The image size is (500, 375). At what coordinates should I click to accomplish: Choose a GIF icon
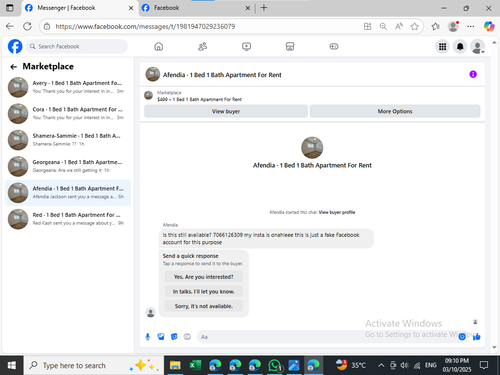tap(187, 337)
